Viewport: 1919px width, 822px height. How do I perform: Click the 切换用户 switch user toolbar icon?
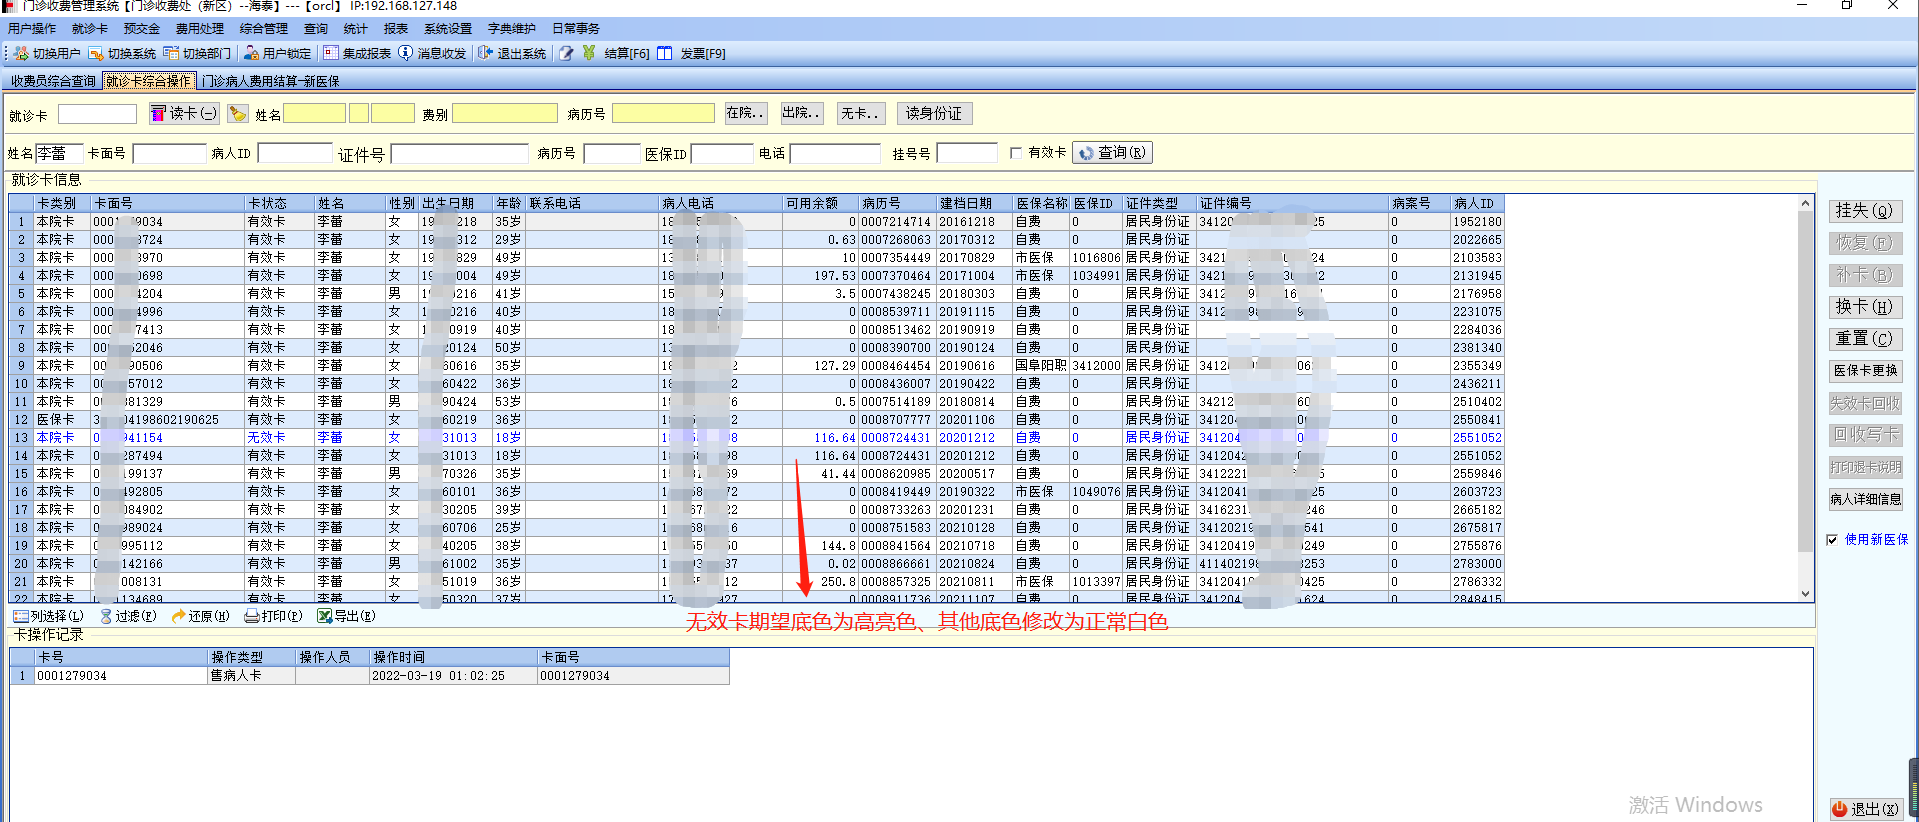(21, 53)
